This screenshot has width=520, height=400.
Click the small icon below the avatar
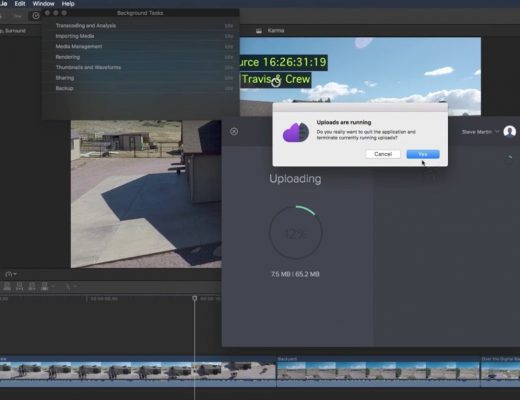(x=509, y=157)
